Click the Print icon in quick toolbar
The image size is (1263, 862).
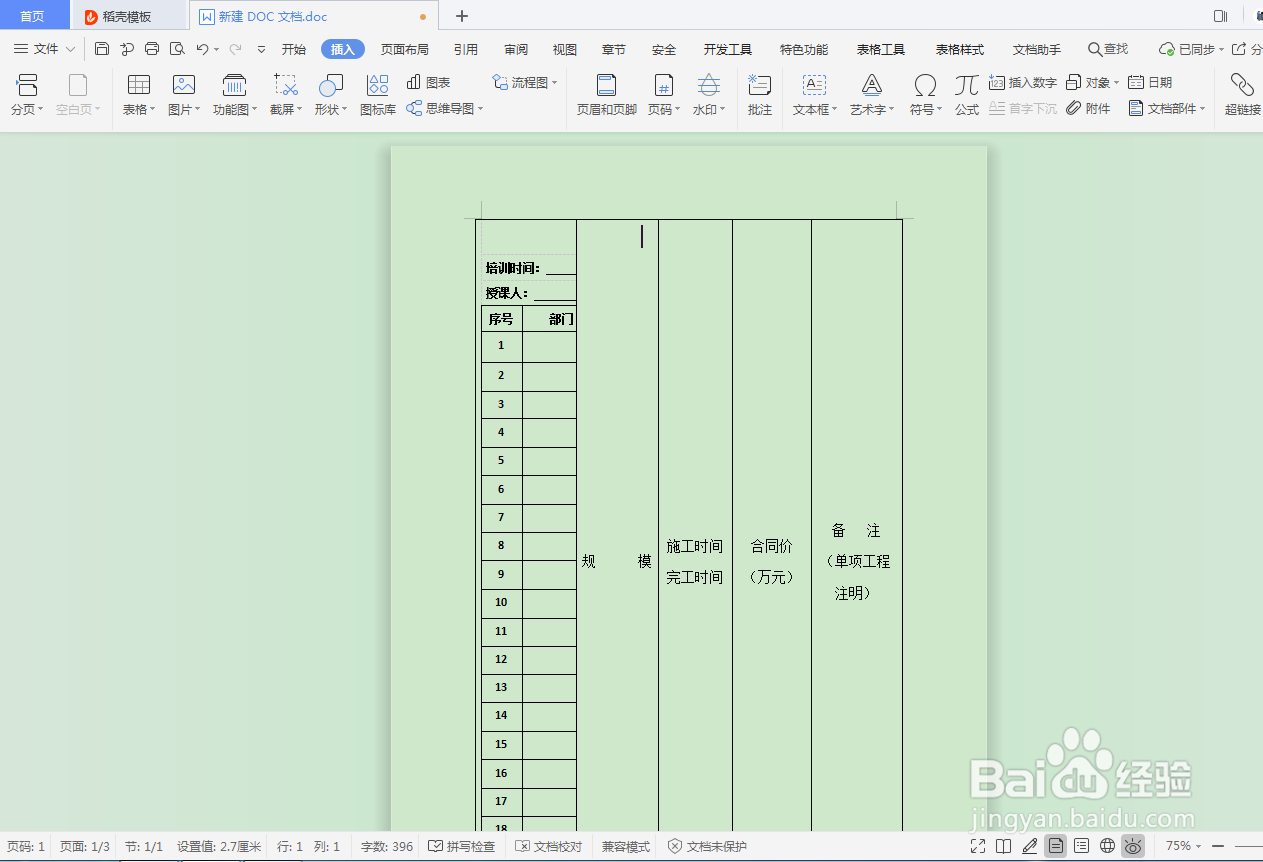[x=152, y=49]
